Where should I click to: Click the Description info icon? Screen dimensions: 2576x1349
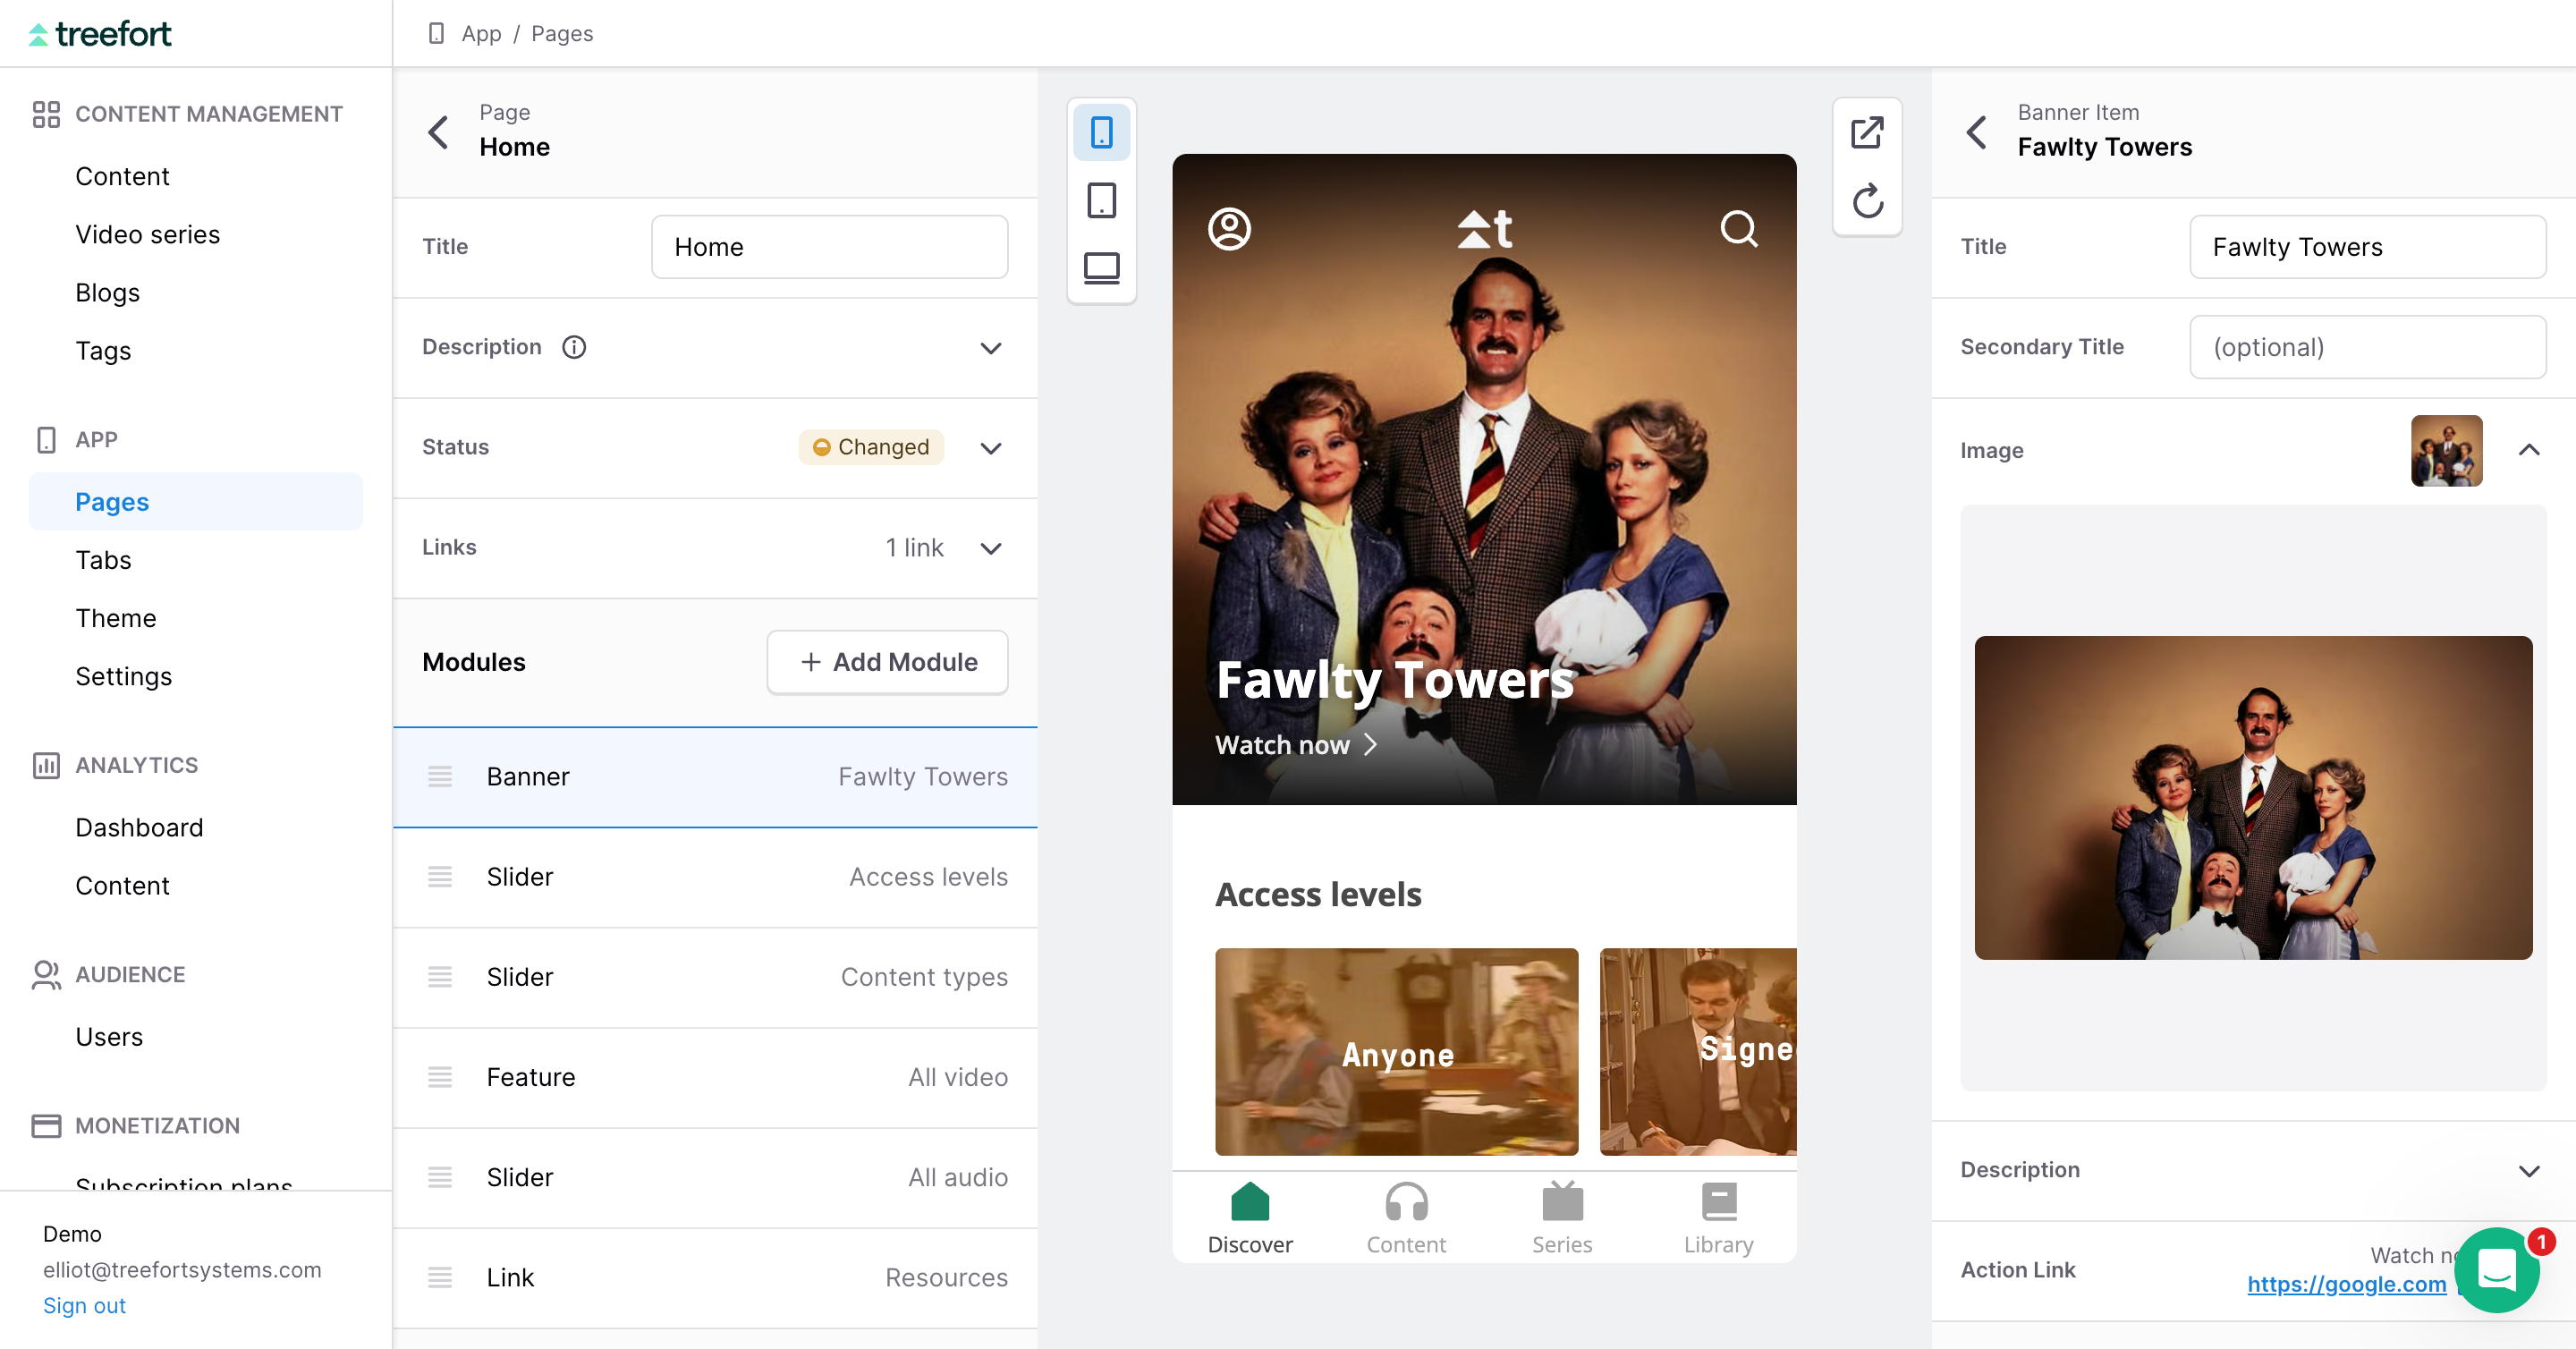tap(574, 347)
